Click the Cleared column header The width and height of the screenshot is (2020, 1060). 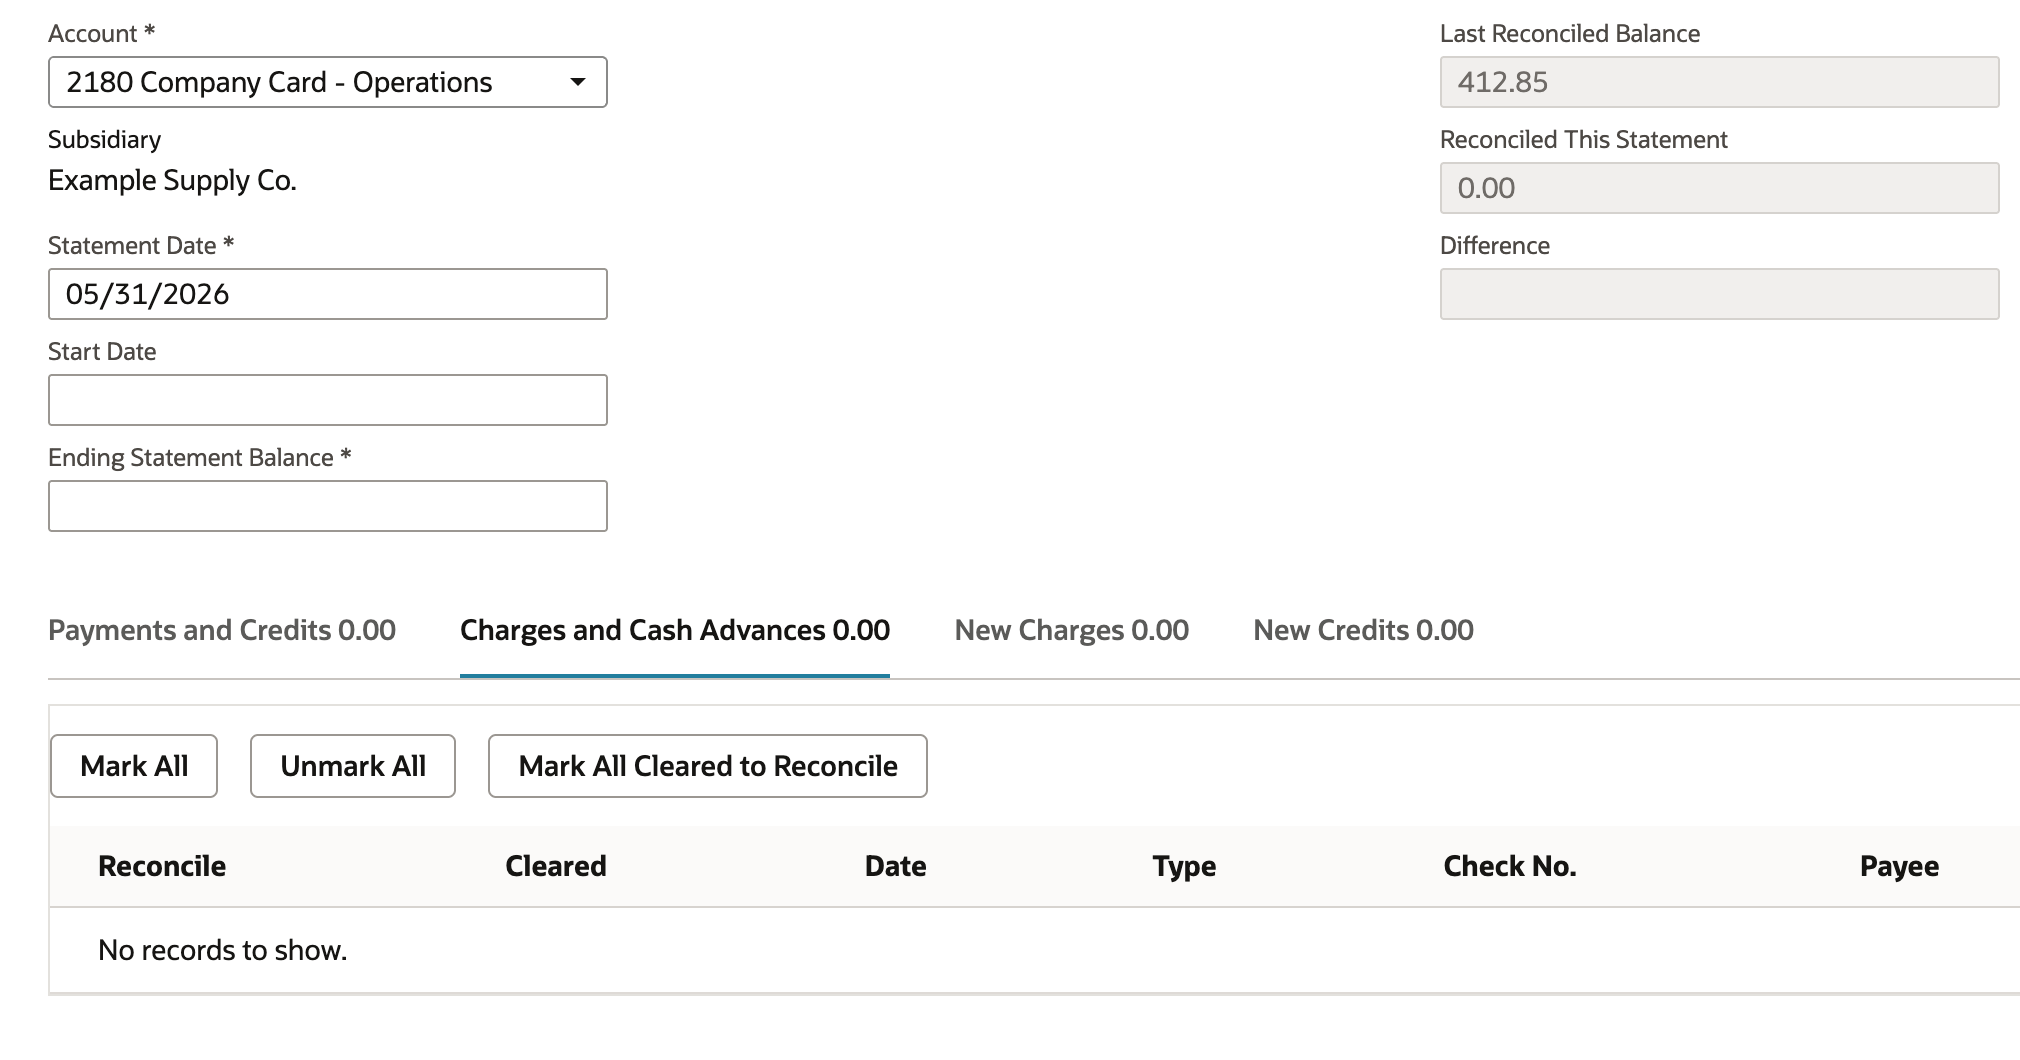[556, 866]
